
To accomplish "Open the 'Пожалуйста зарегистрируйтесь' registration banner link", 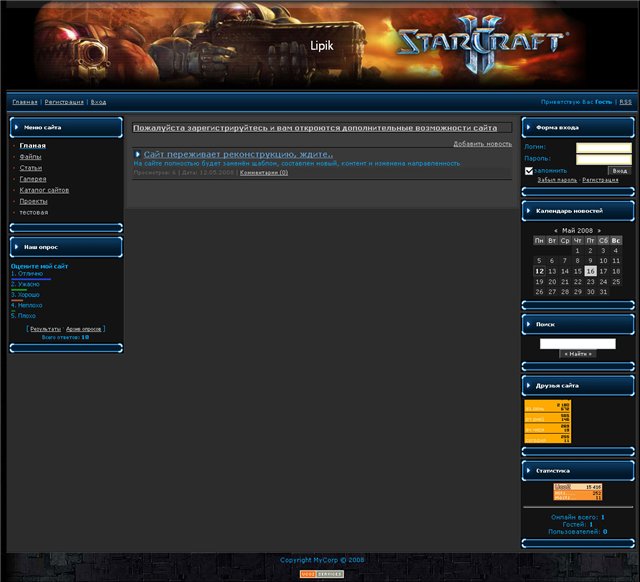I will [x=315, y=128].
